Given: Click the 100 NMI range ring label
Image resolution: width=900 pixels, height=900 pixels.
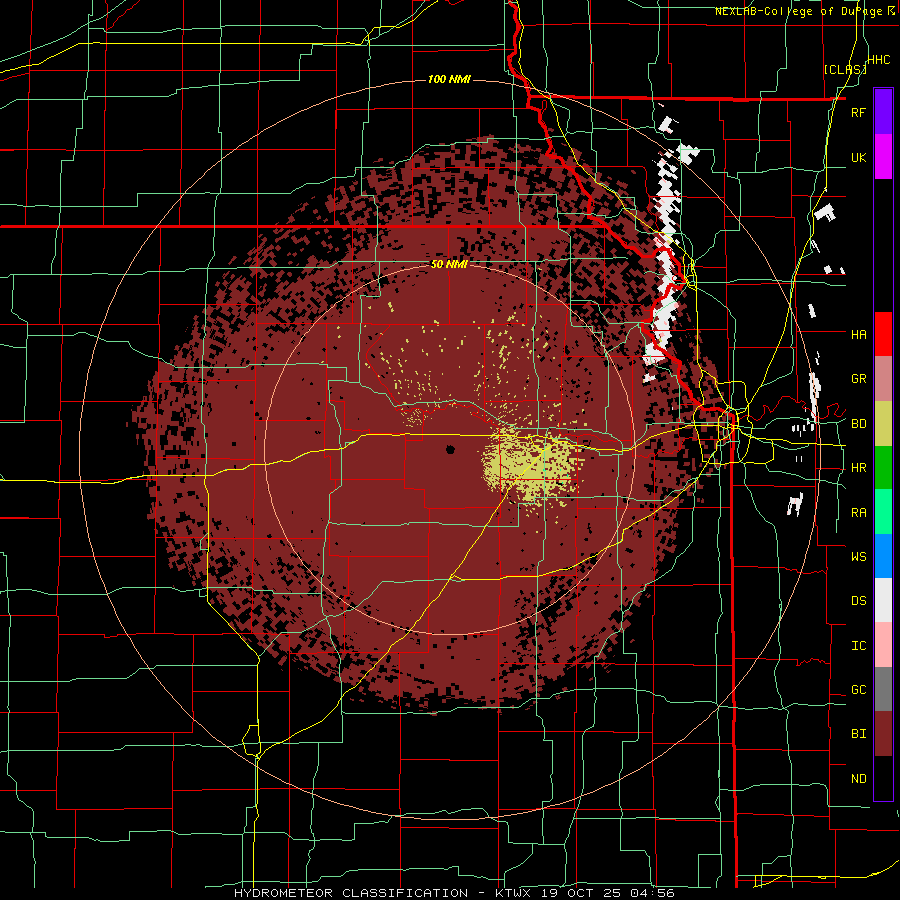Looking at the screenshot, I should [x=449, y=79].
